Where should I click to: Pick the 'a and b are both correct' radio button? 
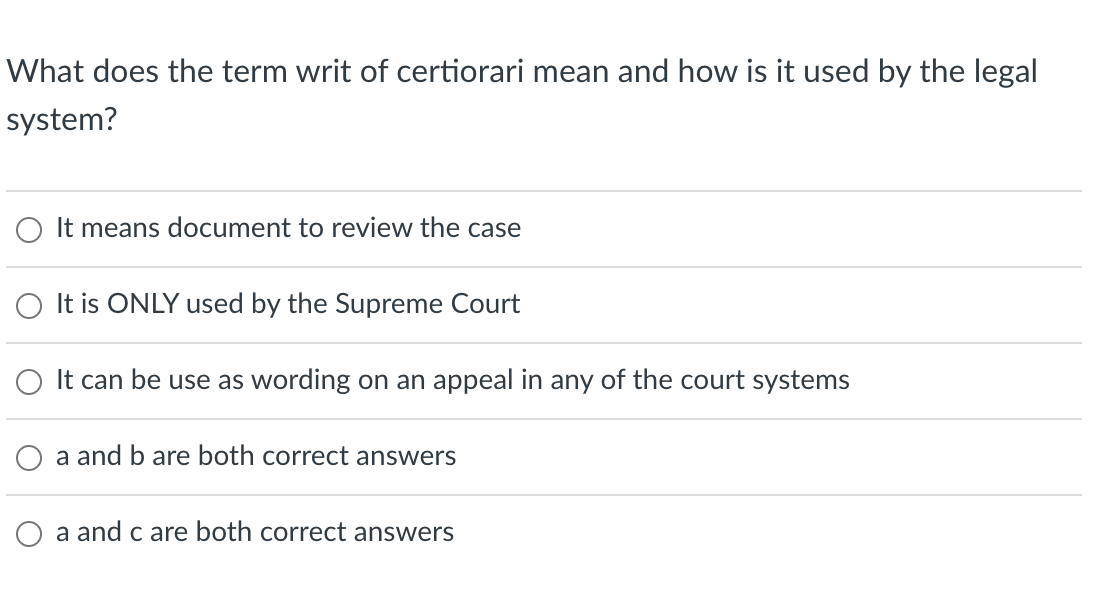tap(30, 458)
